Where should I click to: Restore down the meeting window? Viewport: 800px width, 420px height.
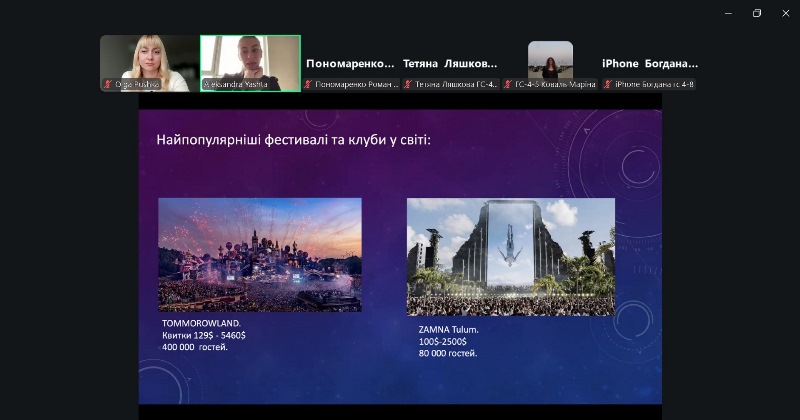(757, 13)
